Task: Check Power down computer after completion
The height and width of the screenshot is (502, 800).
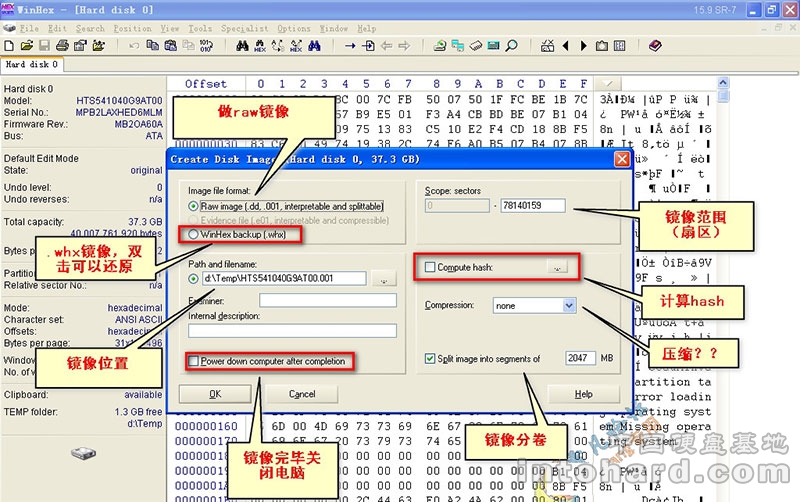Action: point(193,361)
